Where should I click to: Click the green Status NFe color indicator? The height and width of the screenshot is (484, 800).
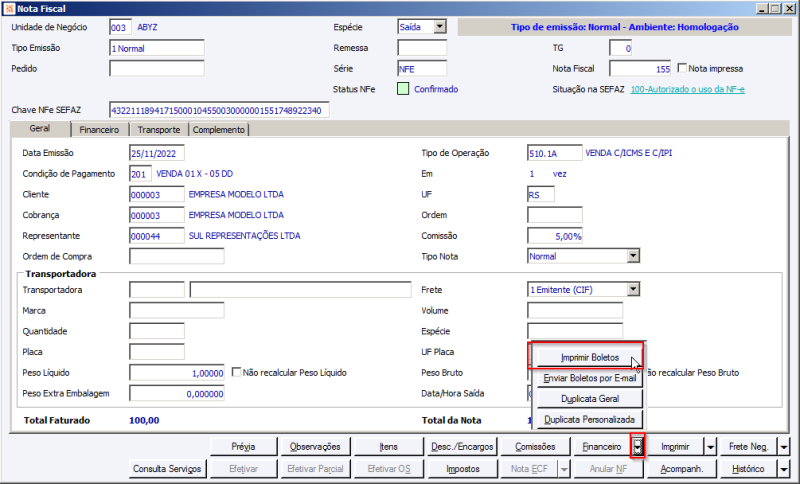pos(403,89)
